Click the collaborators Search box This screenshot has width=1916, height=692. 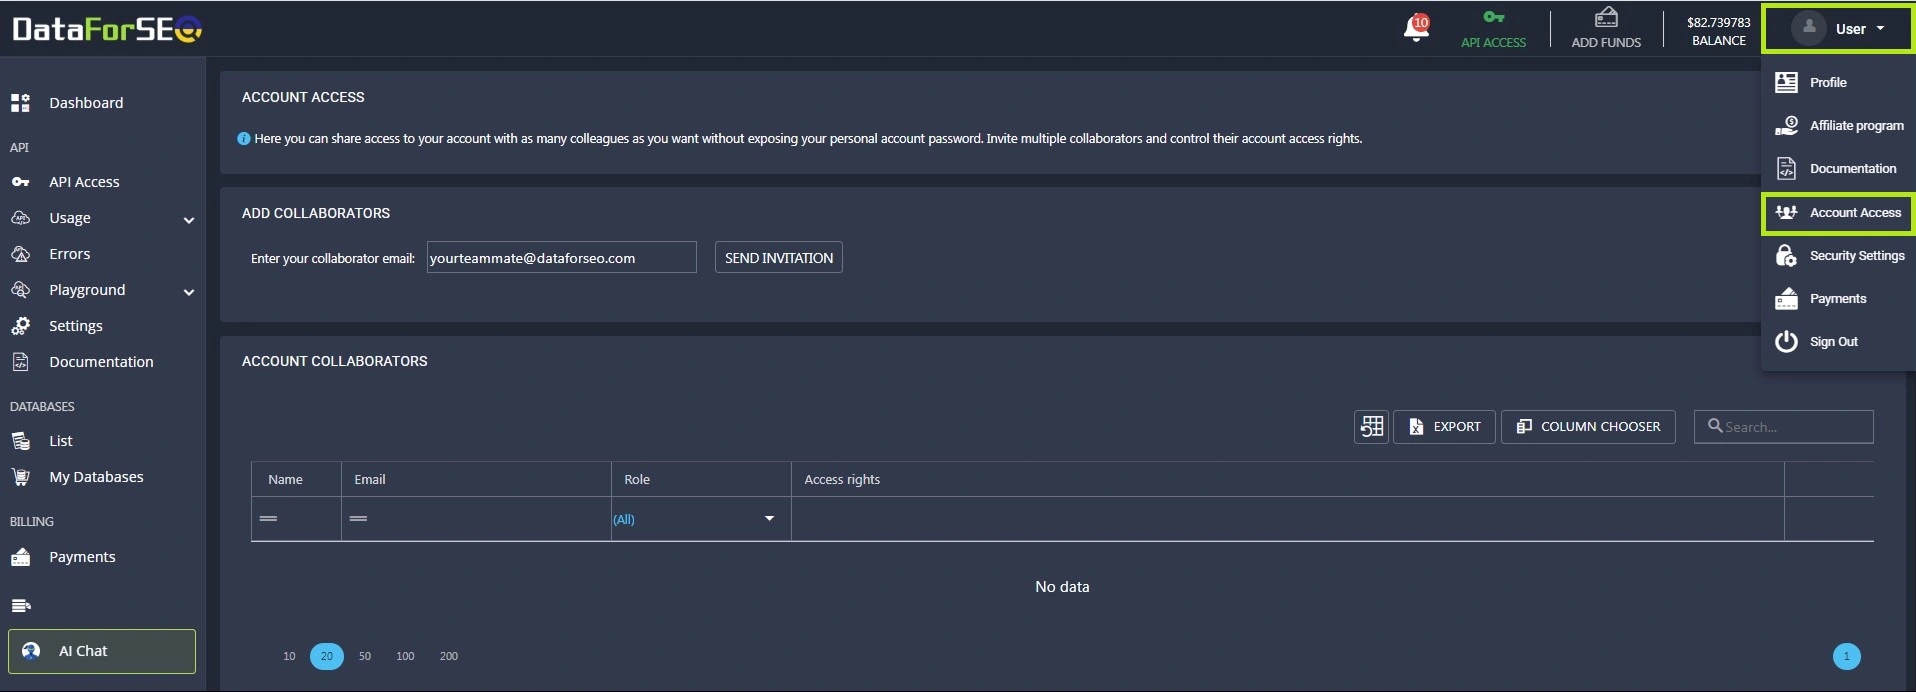(1783, 427)
